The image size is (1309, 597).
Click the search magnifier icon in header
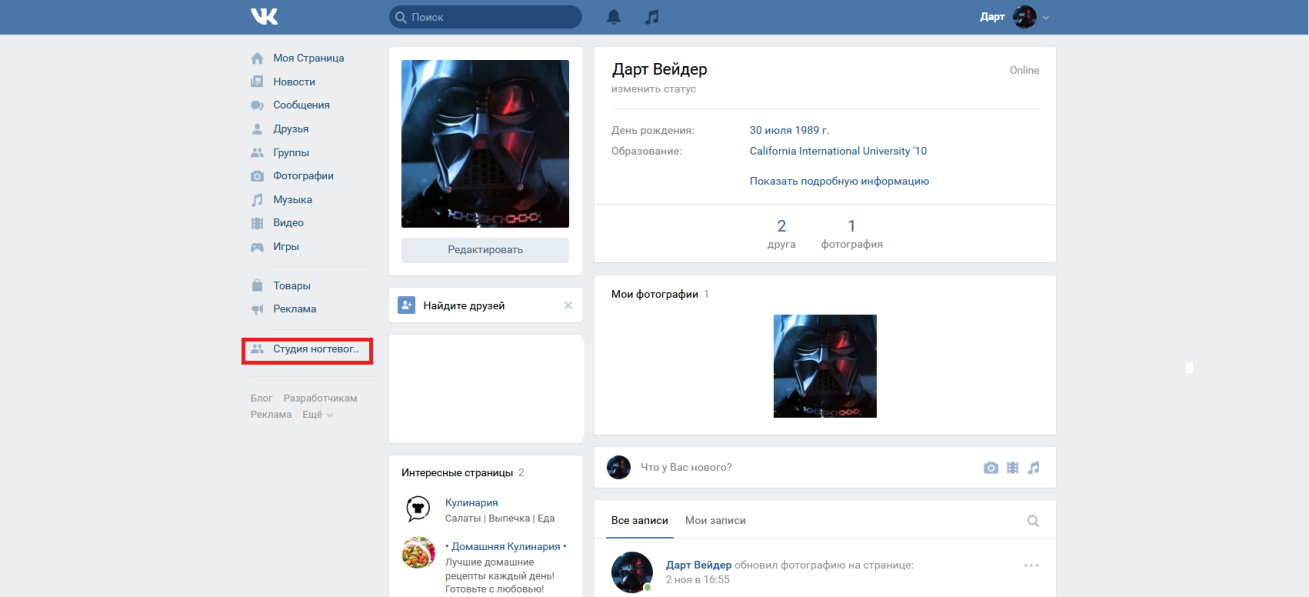coord(401,17)
